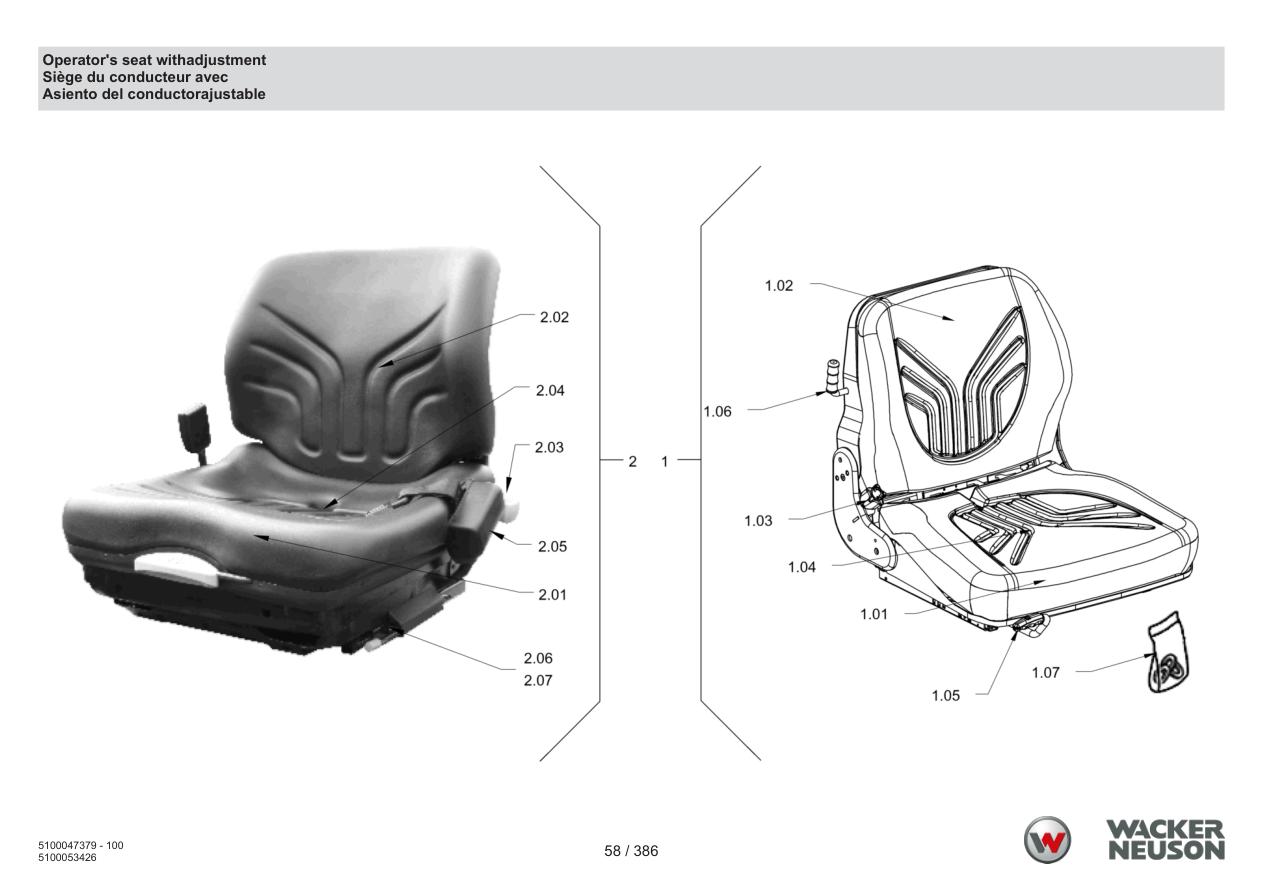Click group number 2 beside left bracket
Viewport: 1263px width, 893px height.
(x=632, y=462)
